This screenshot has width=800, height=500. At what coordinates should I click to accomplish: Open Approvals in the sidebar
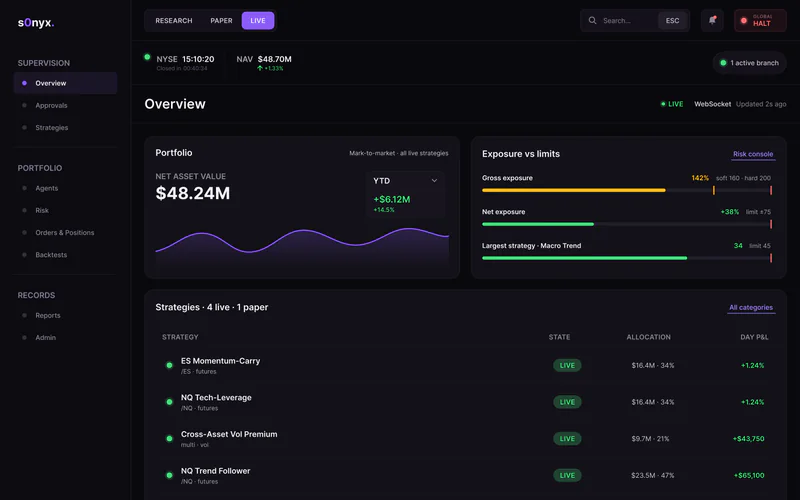pos(65,106)
